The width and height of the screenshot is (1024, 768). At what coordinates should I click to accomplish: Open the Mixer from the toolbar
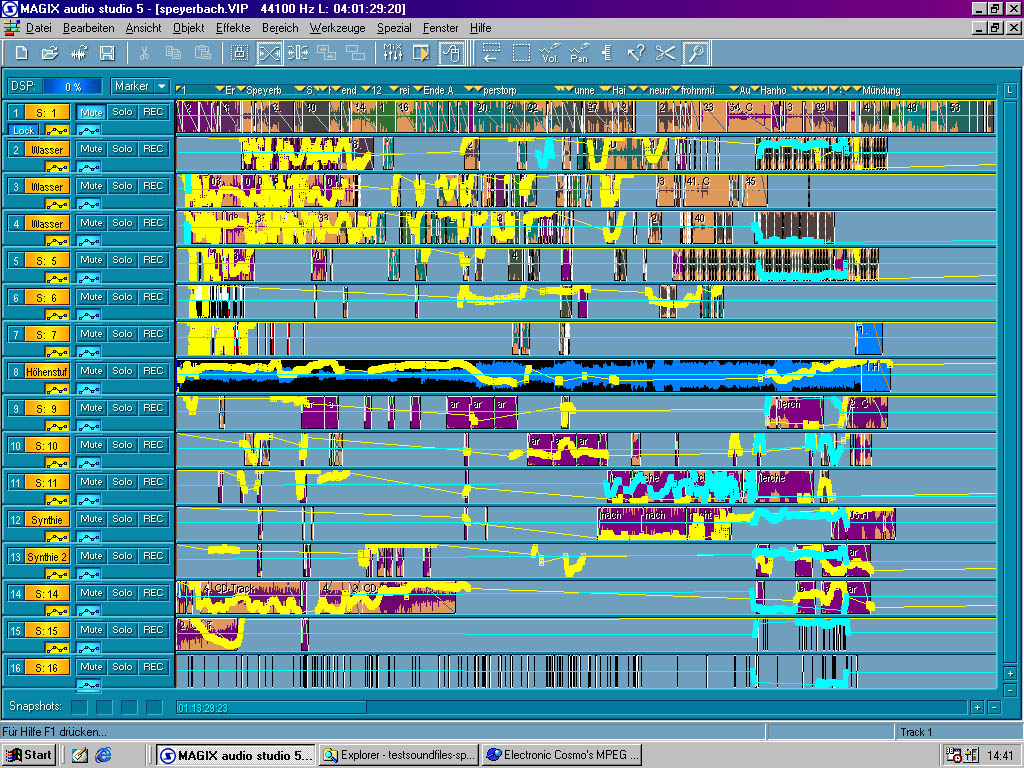point(393,52)
